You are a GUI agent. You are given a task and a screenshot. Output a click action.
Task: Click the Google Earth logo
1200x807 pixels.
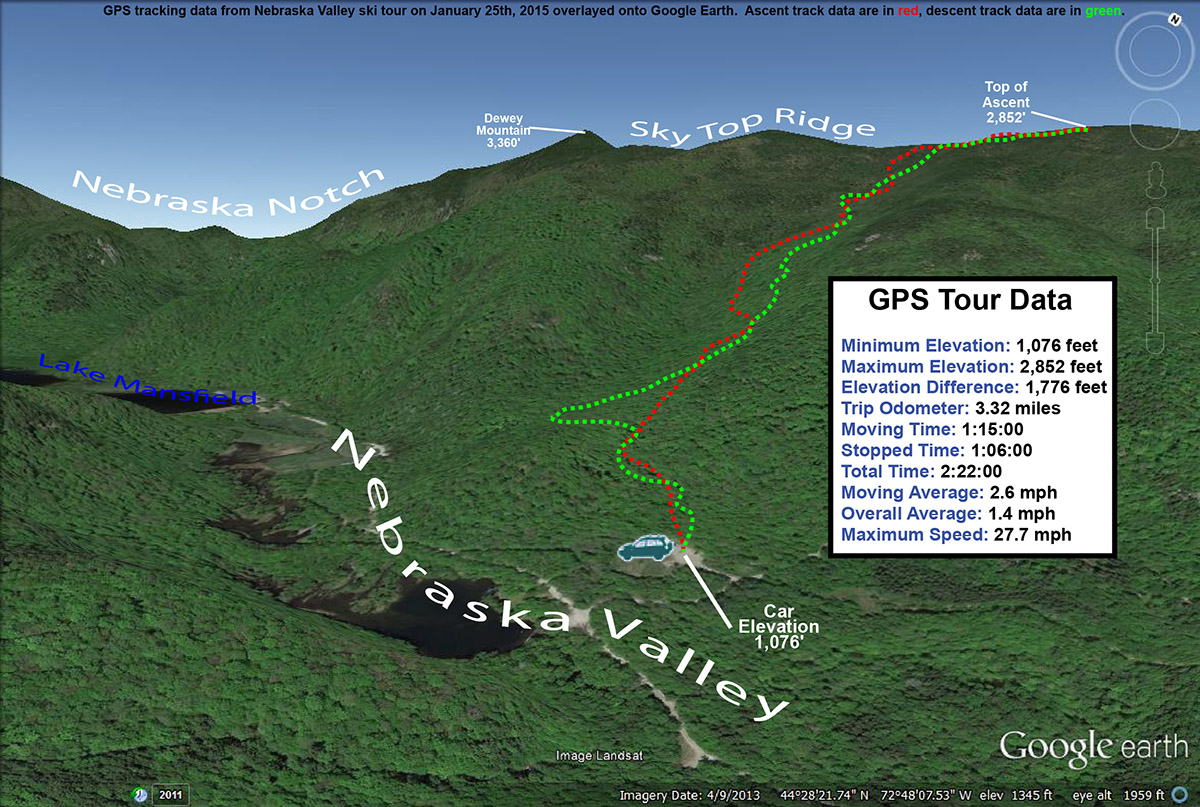[1093, 746]
